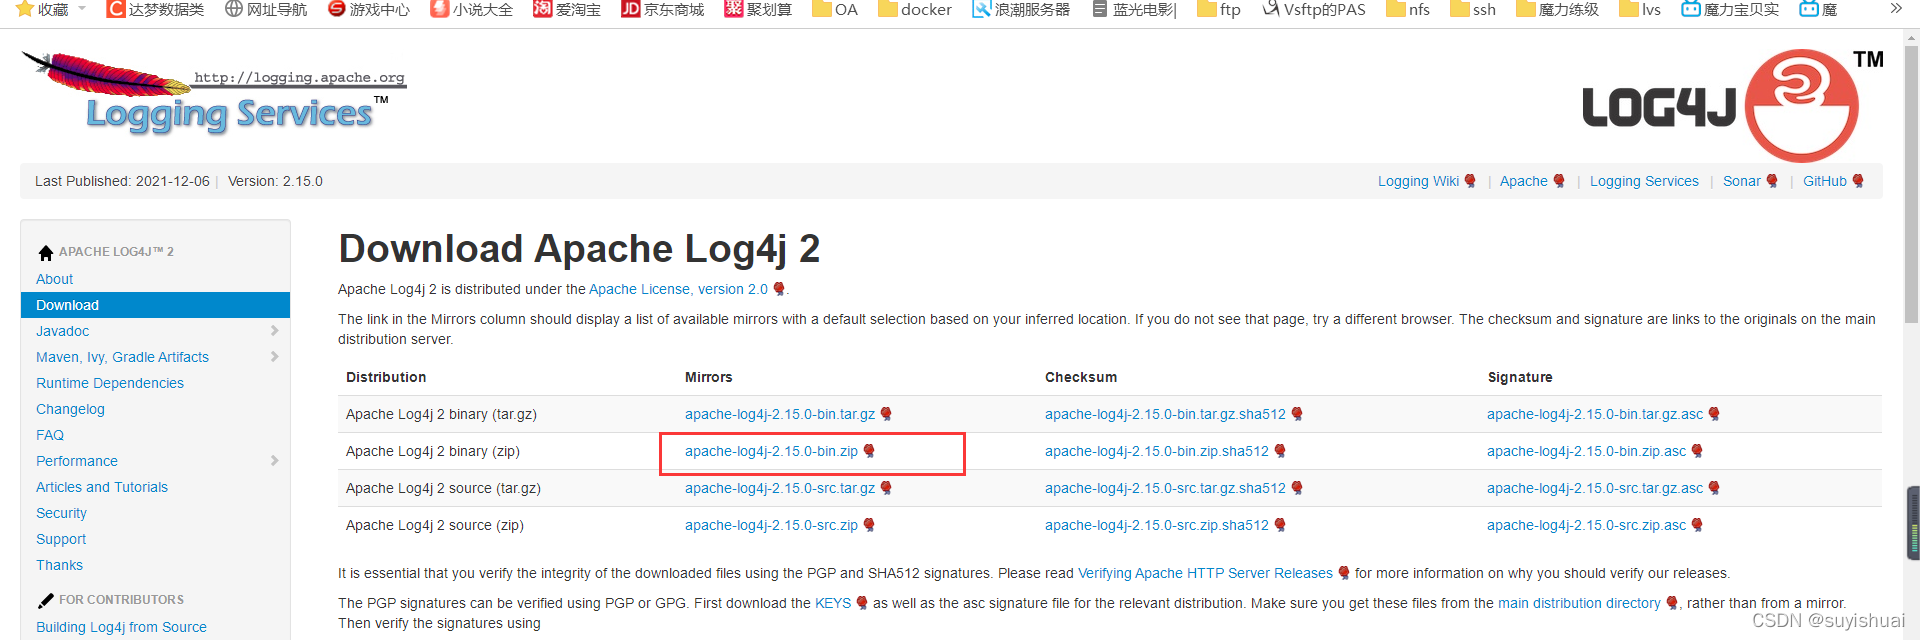Open the 游戏中心 bookmark
Screen dimensions: 1920x640
point(369,9)
